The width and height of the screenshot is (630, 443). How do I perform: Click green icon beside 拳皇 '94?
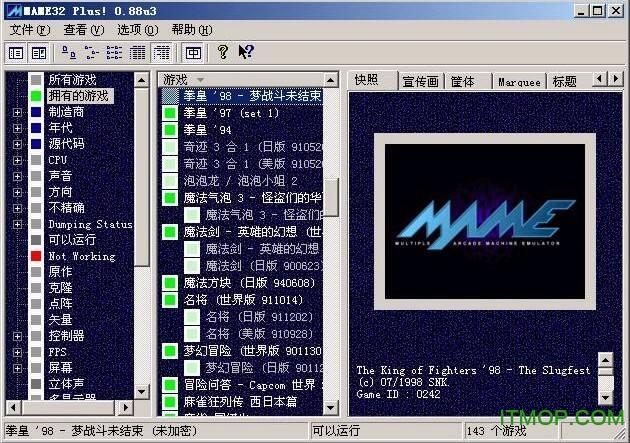click(x=170, y=130)
